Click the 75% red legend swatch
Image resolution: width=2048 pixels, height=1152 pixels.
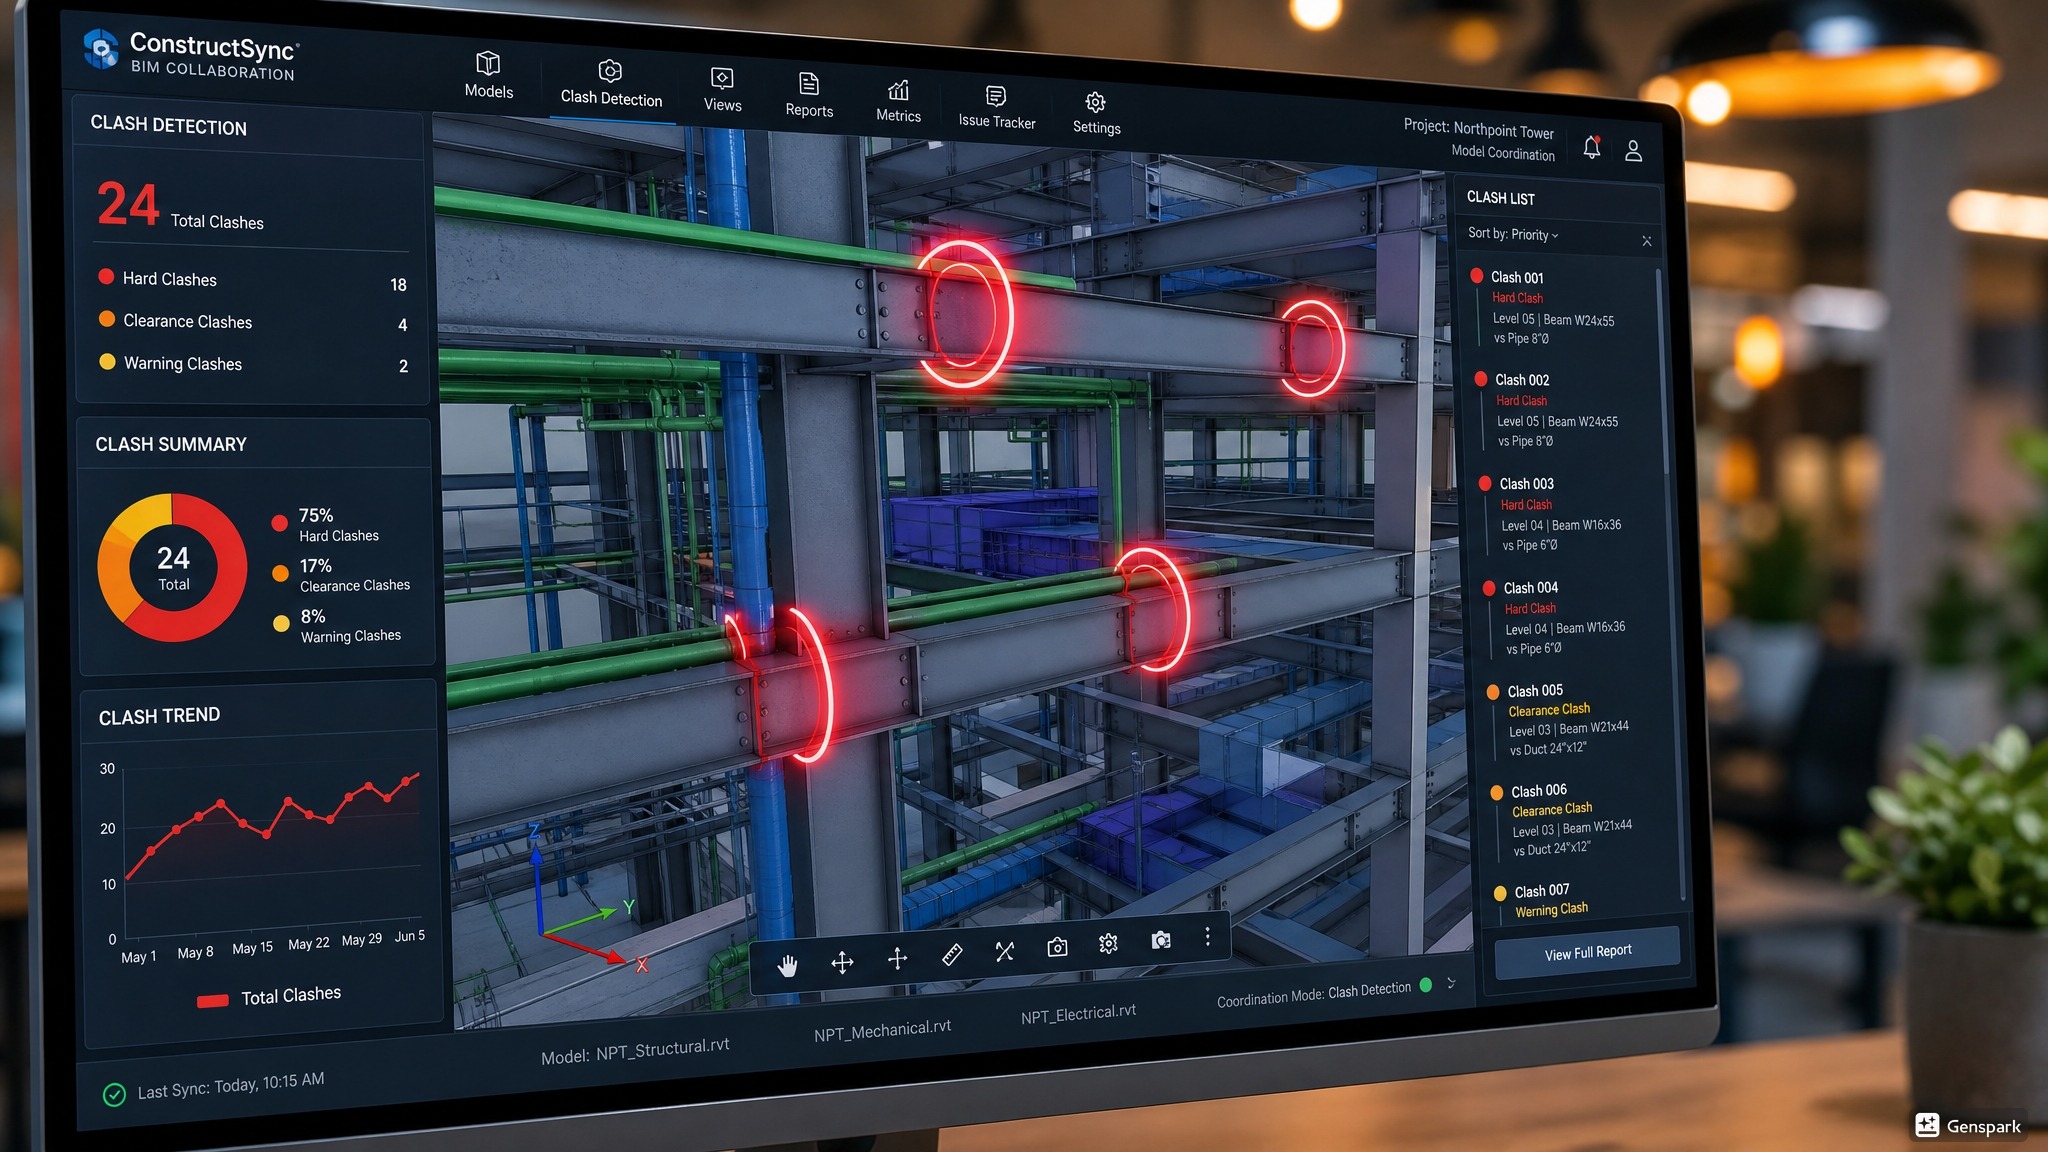pyautogui.click(x=280, y=522)
